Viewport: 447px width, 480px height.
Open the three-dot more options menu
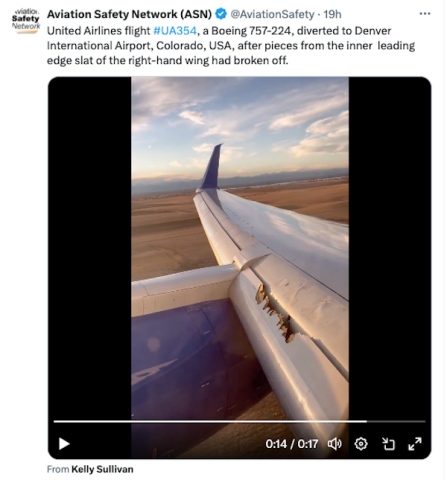pyautogui.click(x=425, y=14)
